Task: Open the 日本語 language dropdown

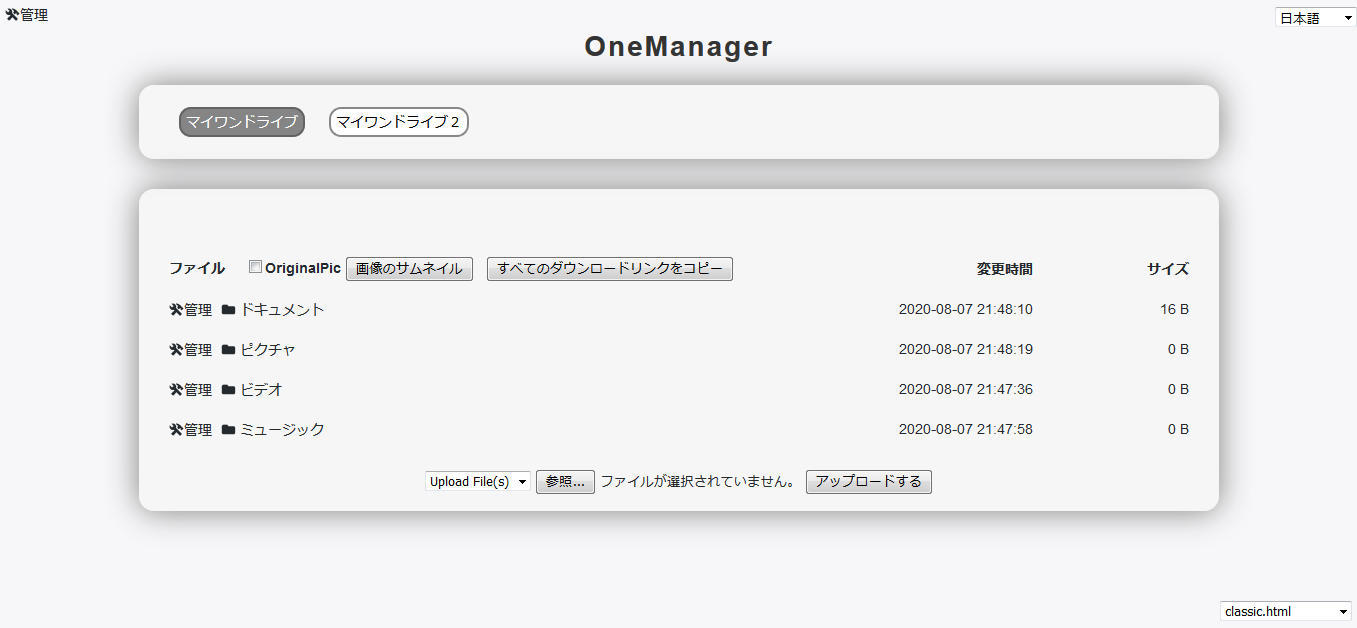Action: coord(1315,18)
